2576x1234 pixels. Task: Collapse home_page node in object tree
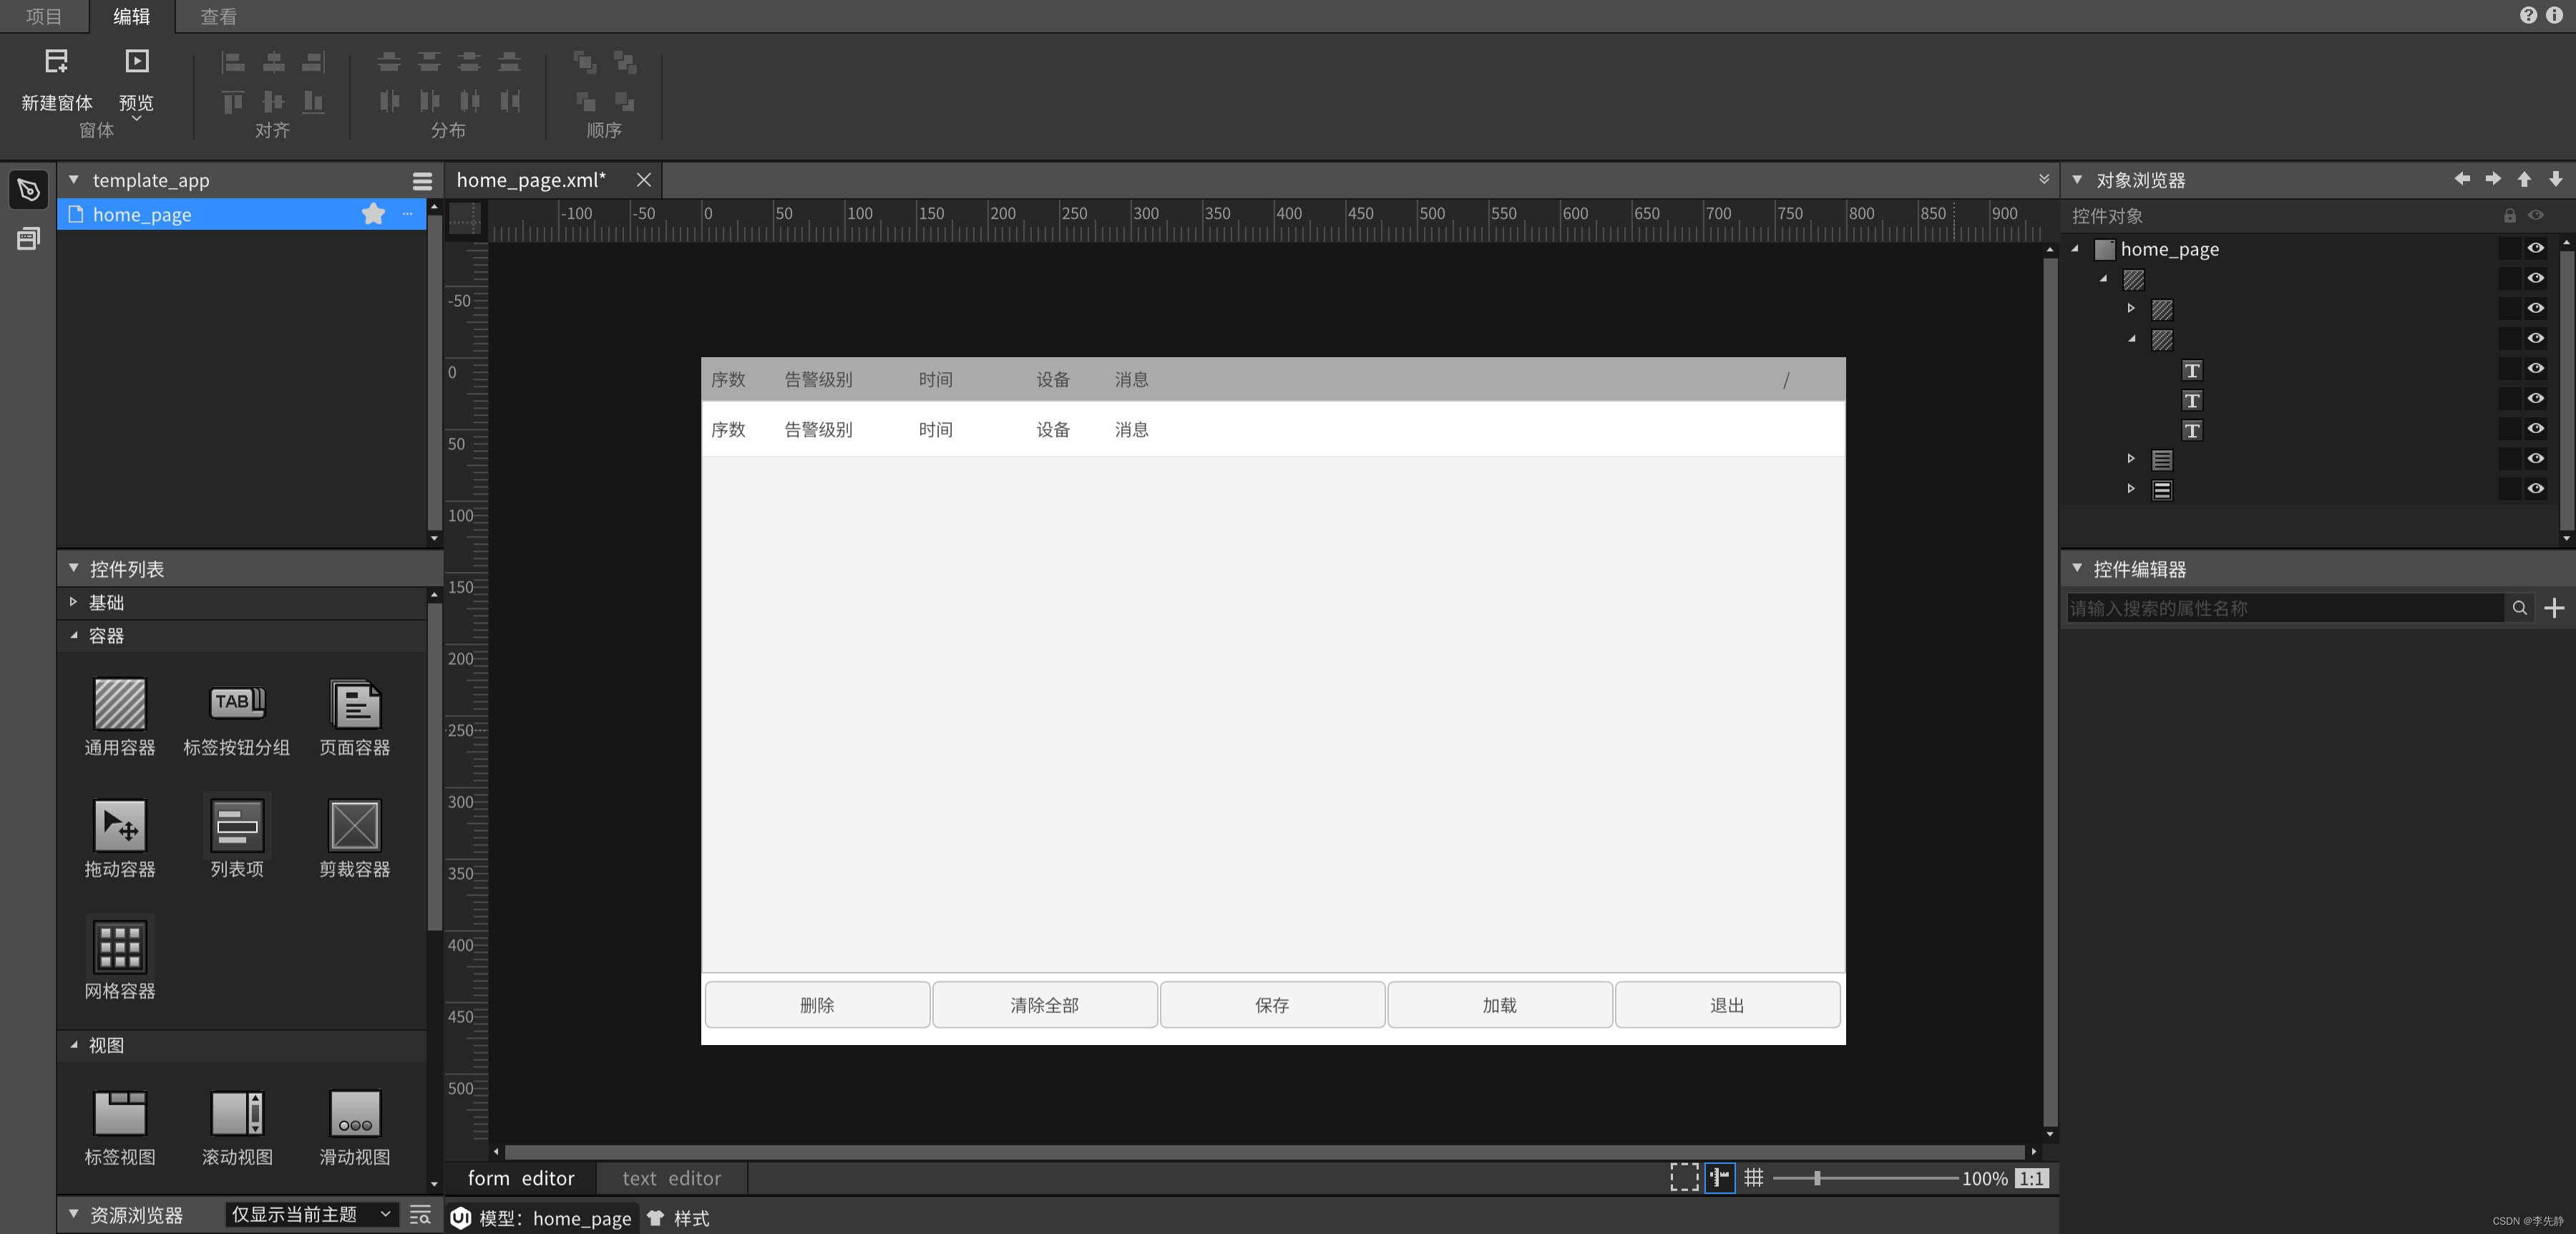pyautogui.click(x=2075, y=249)
